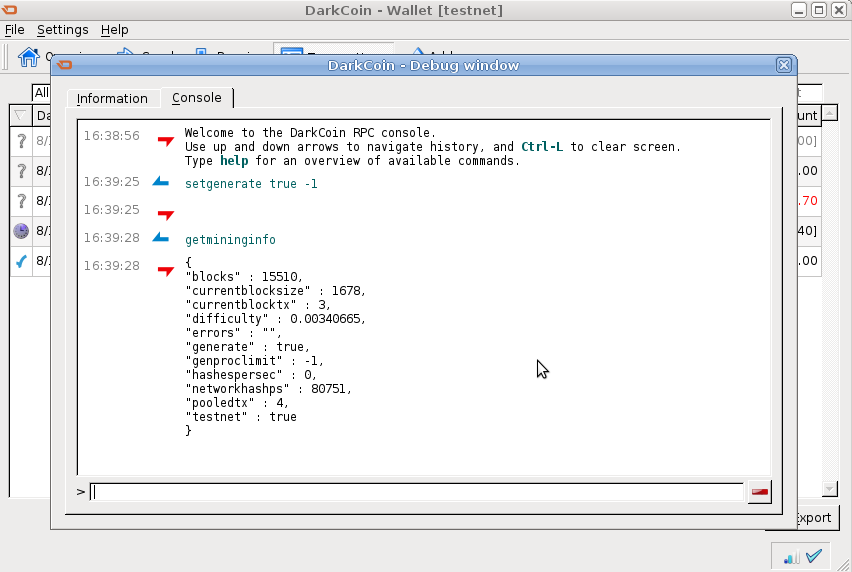Viewport: 852px width, 572px height.
Task: Open the Settings menu
Action: coord(62,30)
